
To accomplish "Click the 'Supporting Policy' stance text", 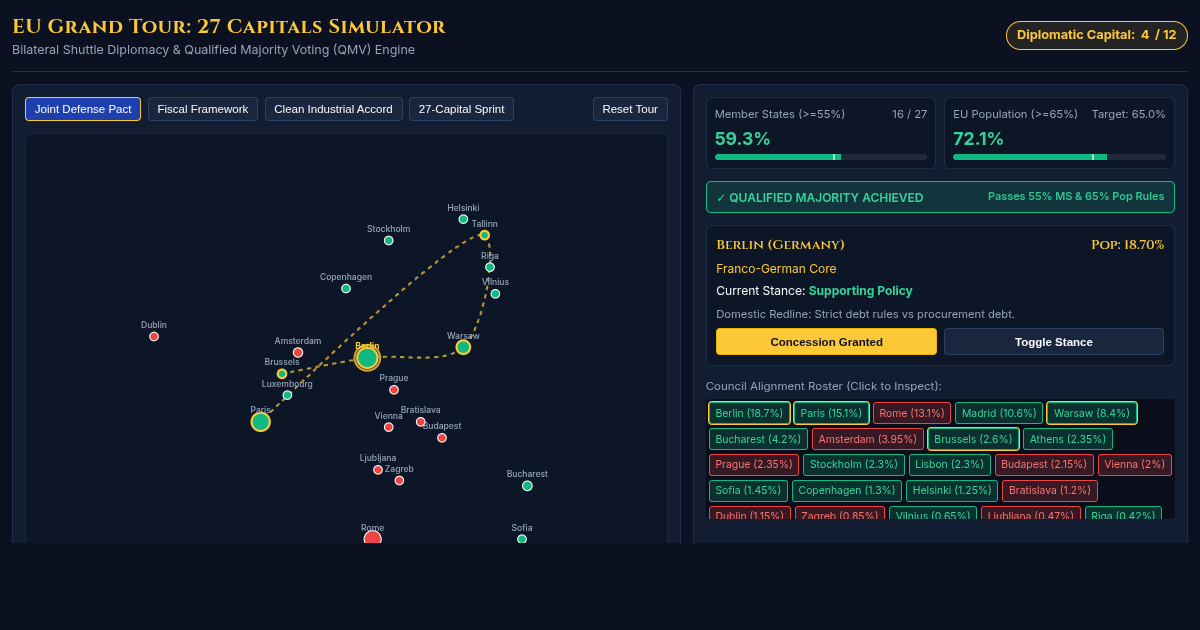I will tap(860, 291).
